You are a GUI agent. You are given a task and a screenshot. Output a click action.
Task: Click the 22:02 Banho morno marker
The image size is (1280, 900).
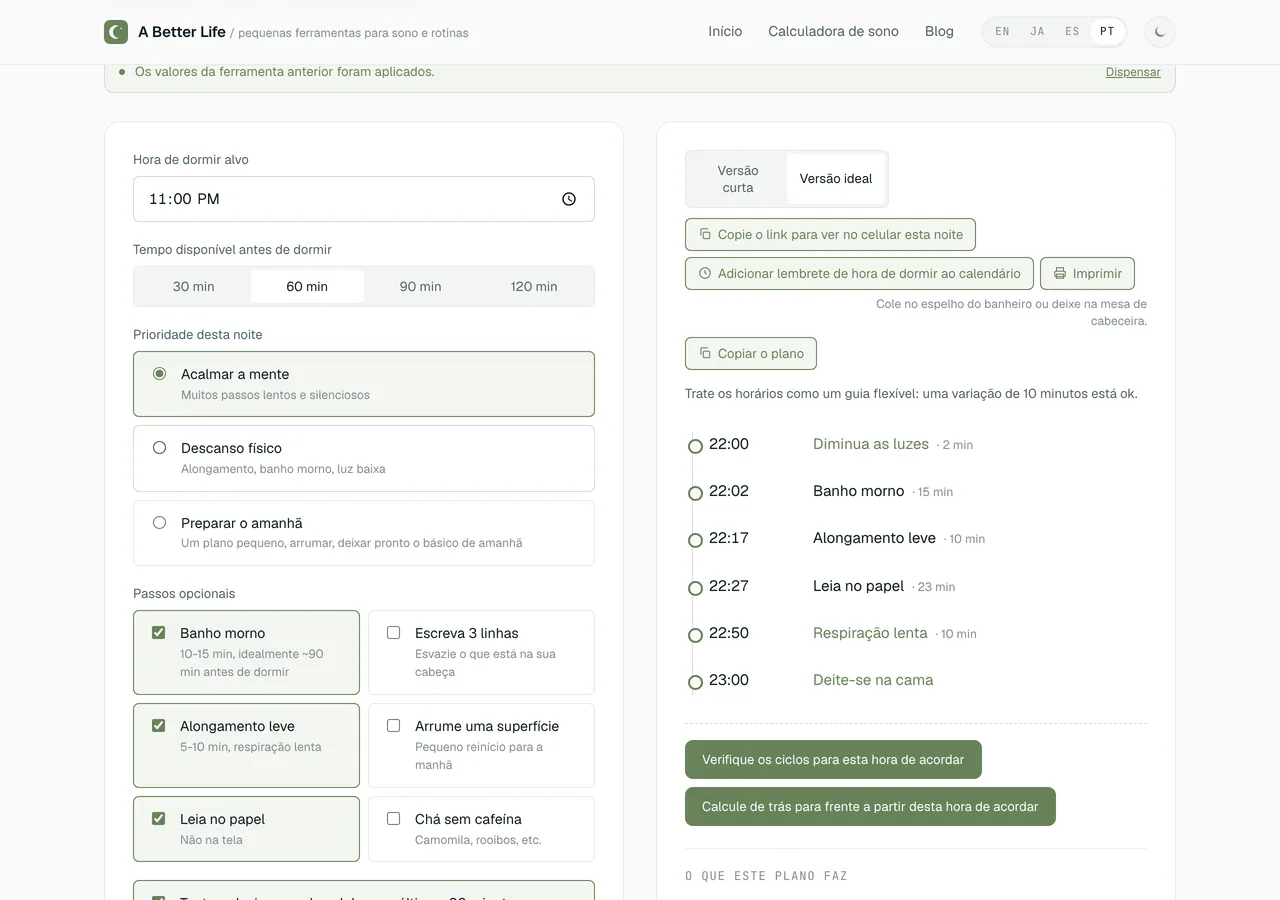695,493
